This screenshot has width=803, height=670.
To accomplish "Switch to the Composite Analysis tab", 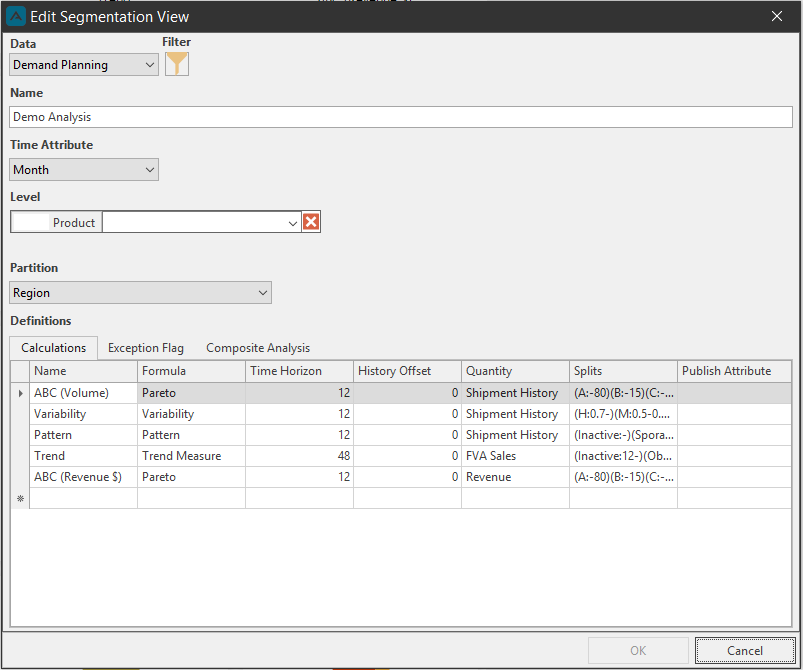I will [258, 348].
